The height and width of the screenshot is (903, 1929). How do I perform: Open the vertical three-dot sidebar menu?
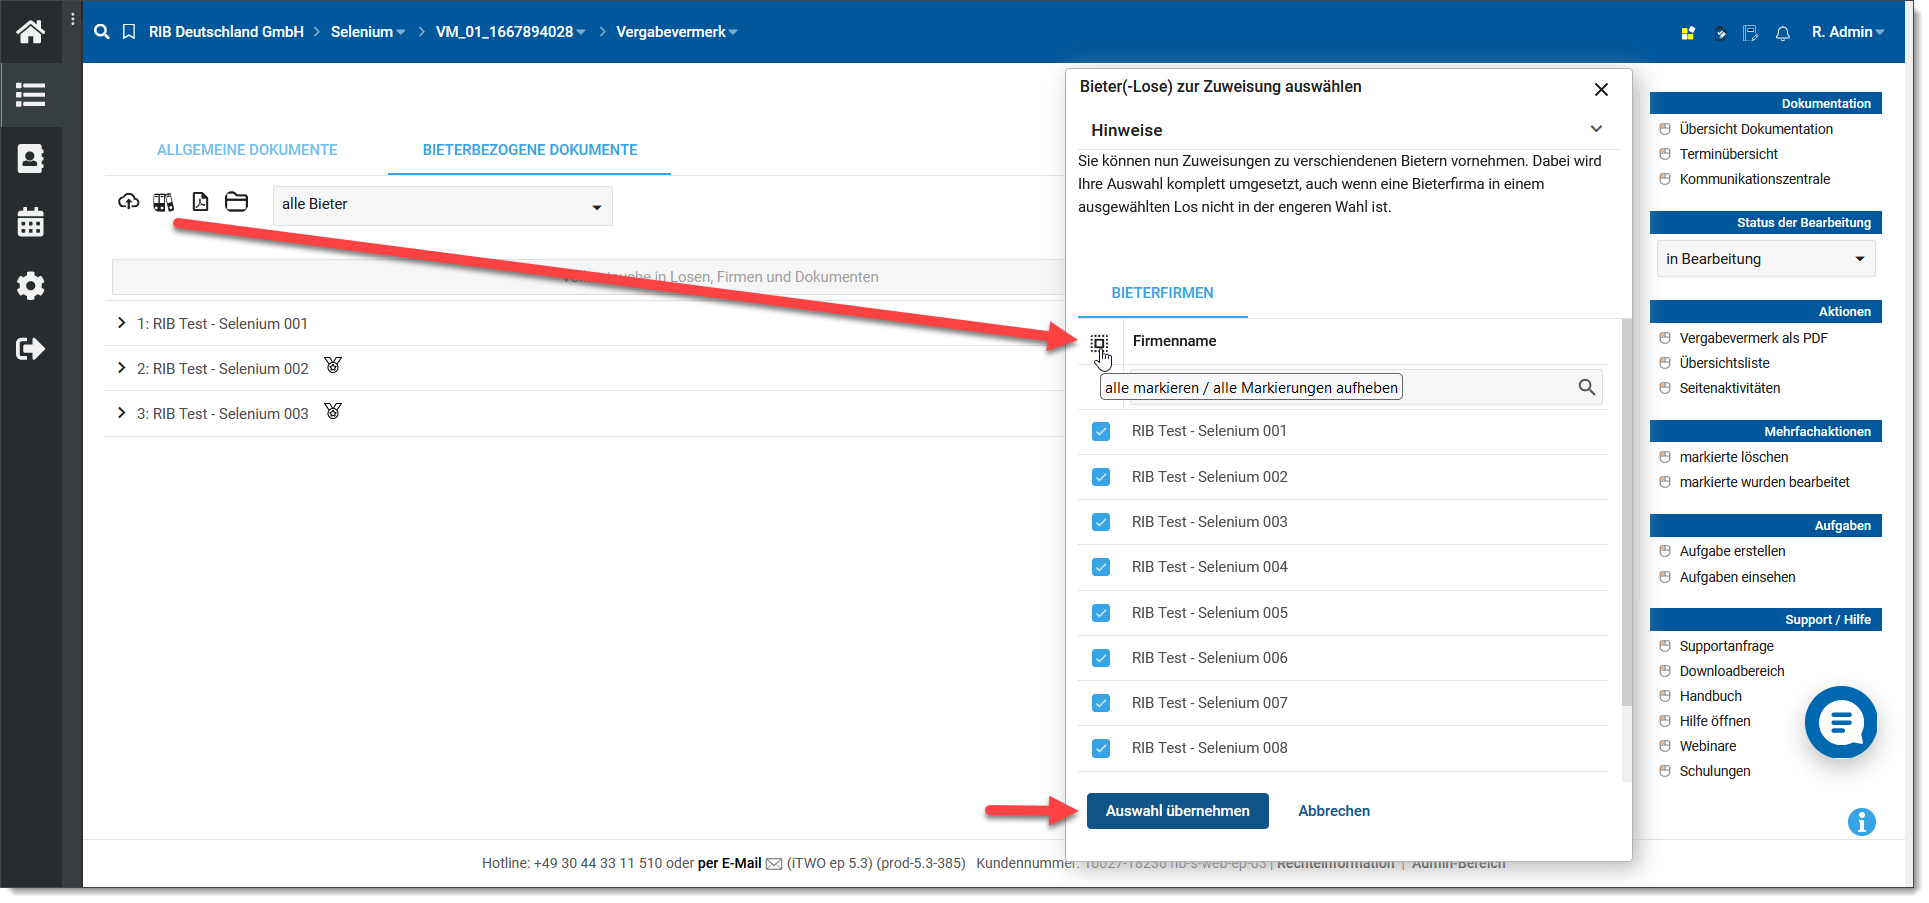[72, 19]
